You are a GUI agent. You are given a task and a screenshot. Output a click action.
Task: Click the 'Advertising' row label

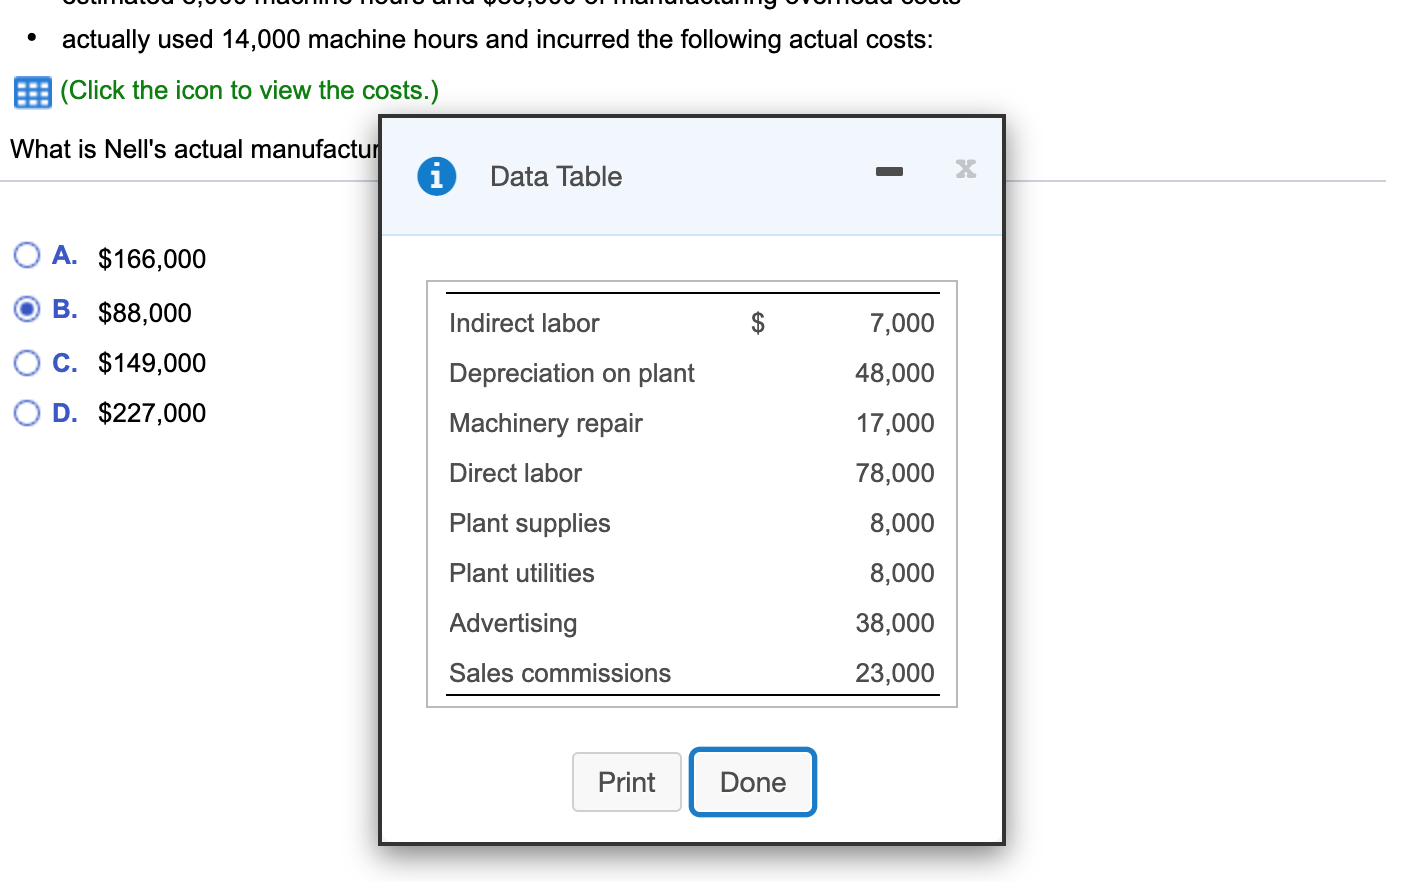click(x=513, y=623)
